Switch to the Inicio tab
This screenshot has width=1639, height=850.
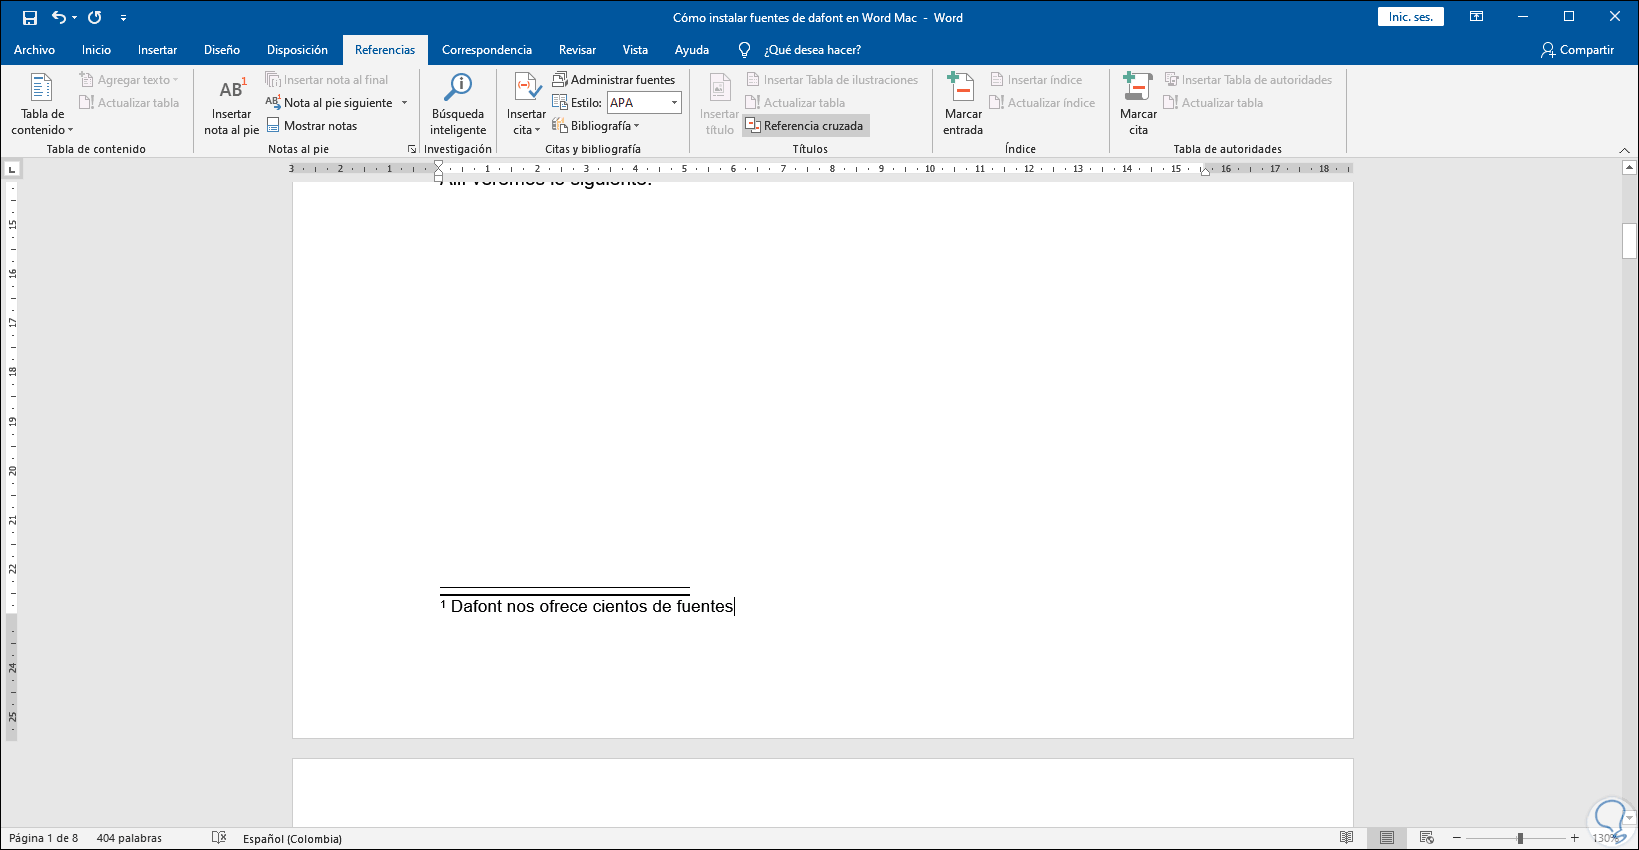click(96, 50)
